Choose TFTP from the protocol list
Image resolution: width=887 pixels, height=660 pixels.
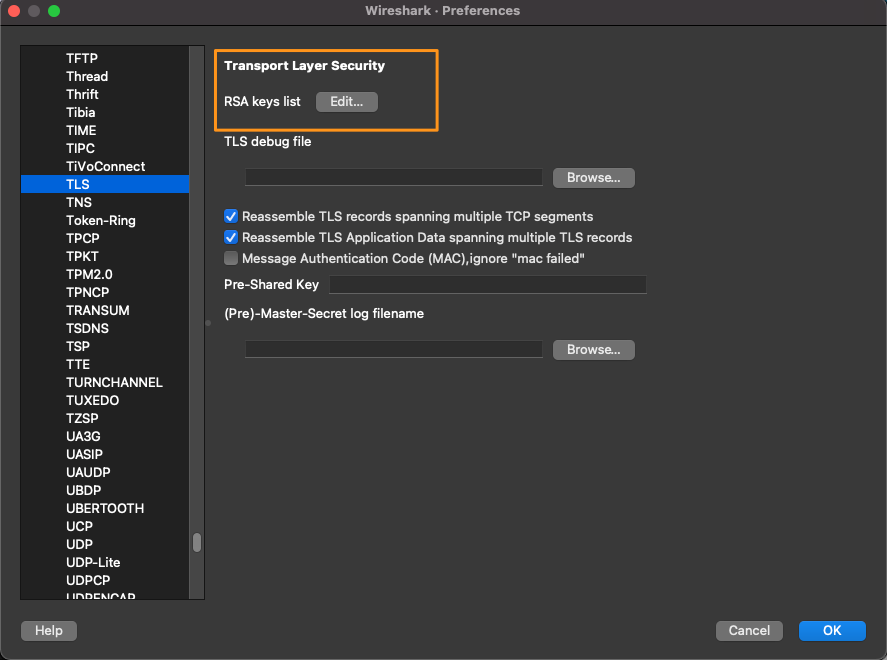click(x=82, y=58)
